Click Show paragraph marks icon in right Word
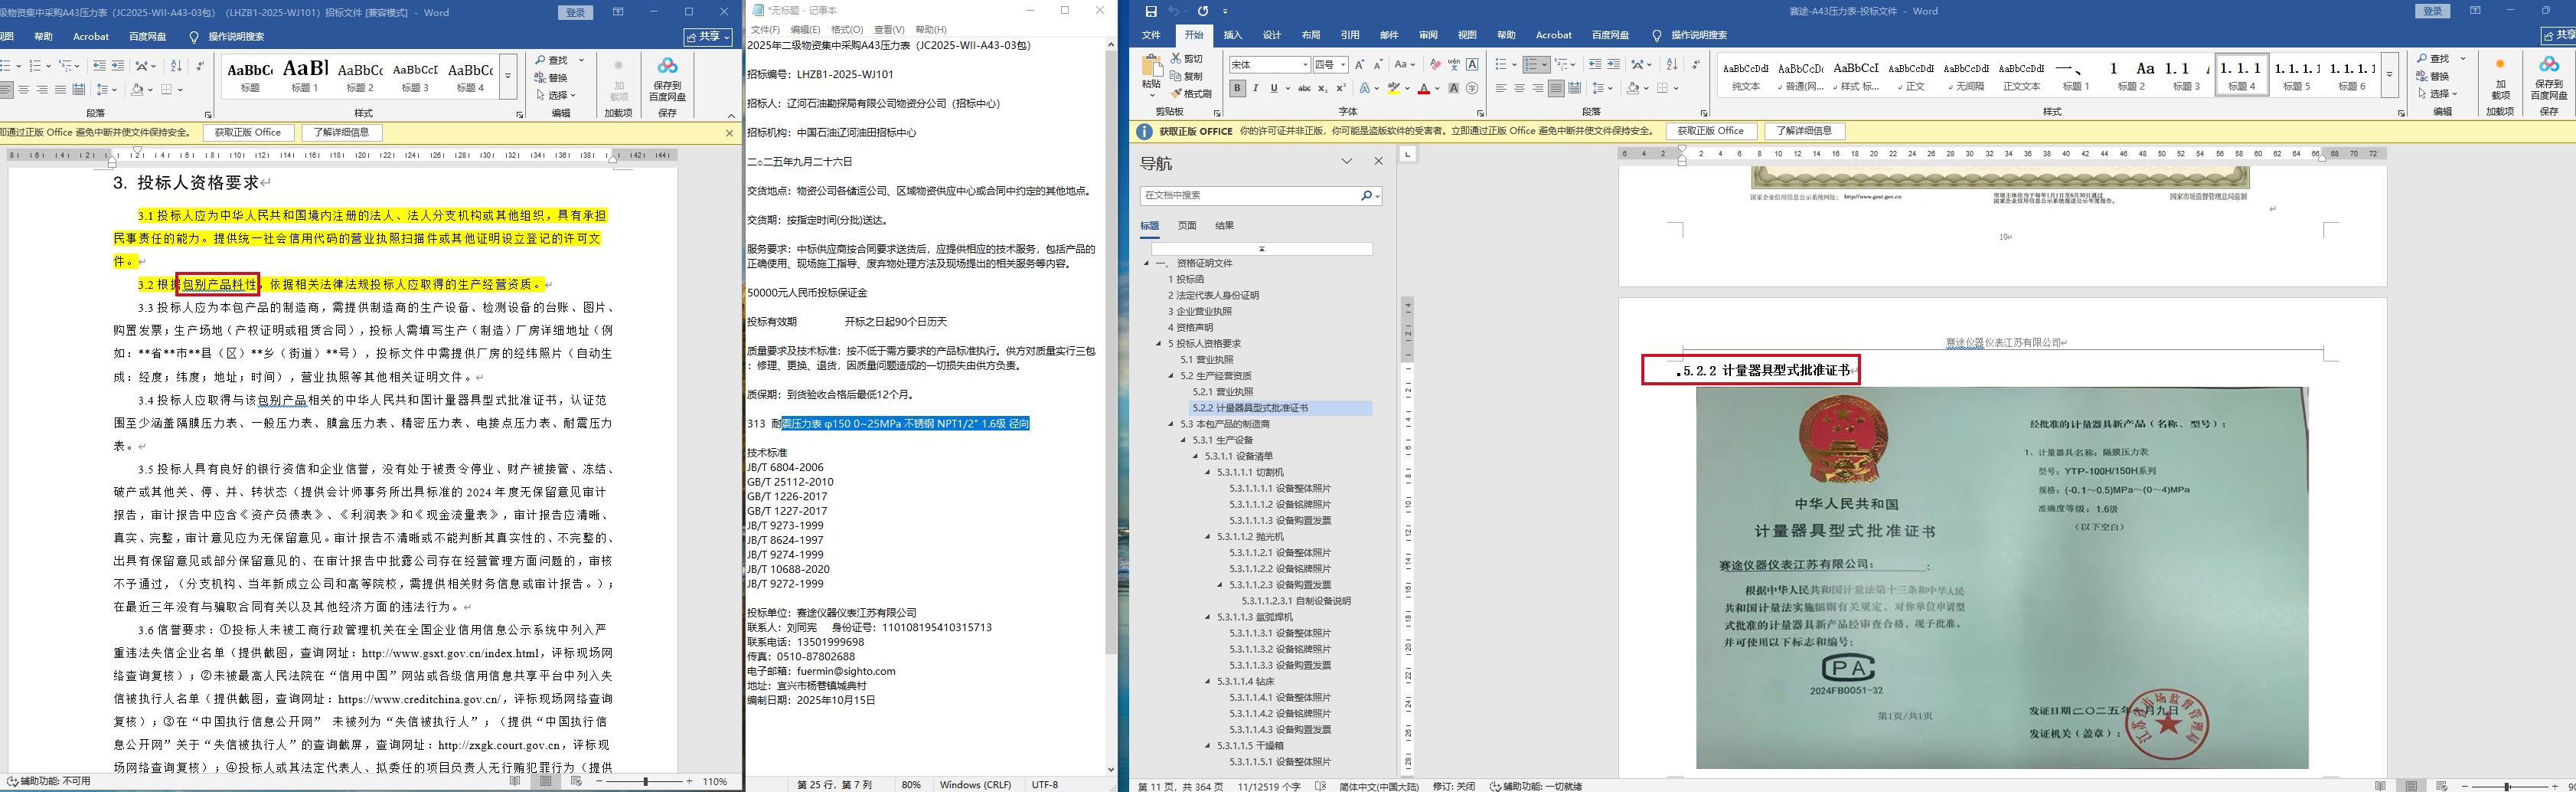Viewport: 2576px width, 792px height. pos(1695,64)
